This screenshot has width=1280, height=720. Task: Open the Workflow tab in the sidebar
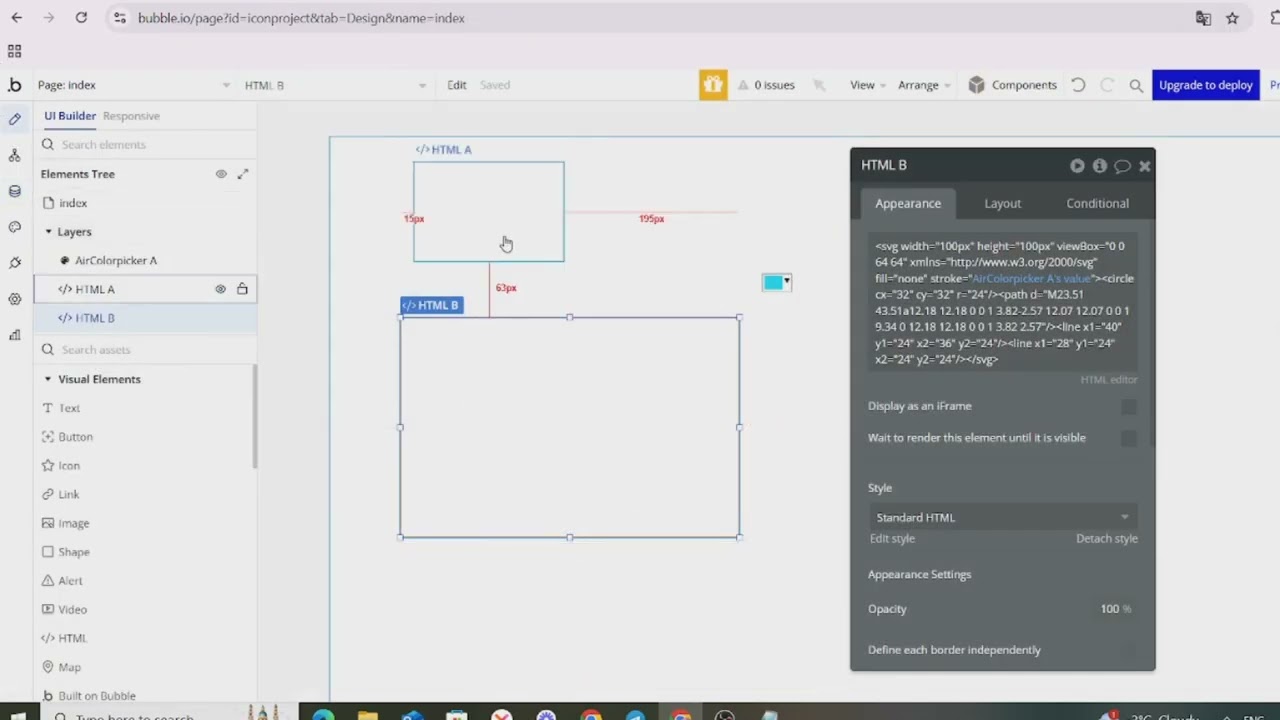tap(14, 155)
